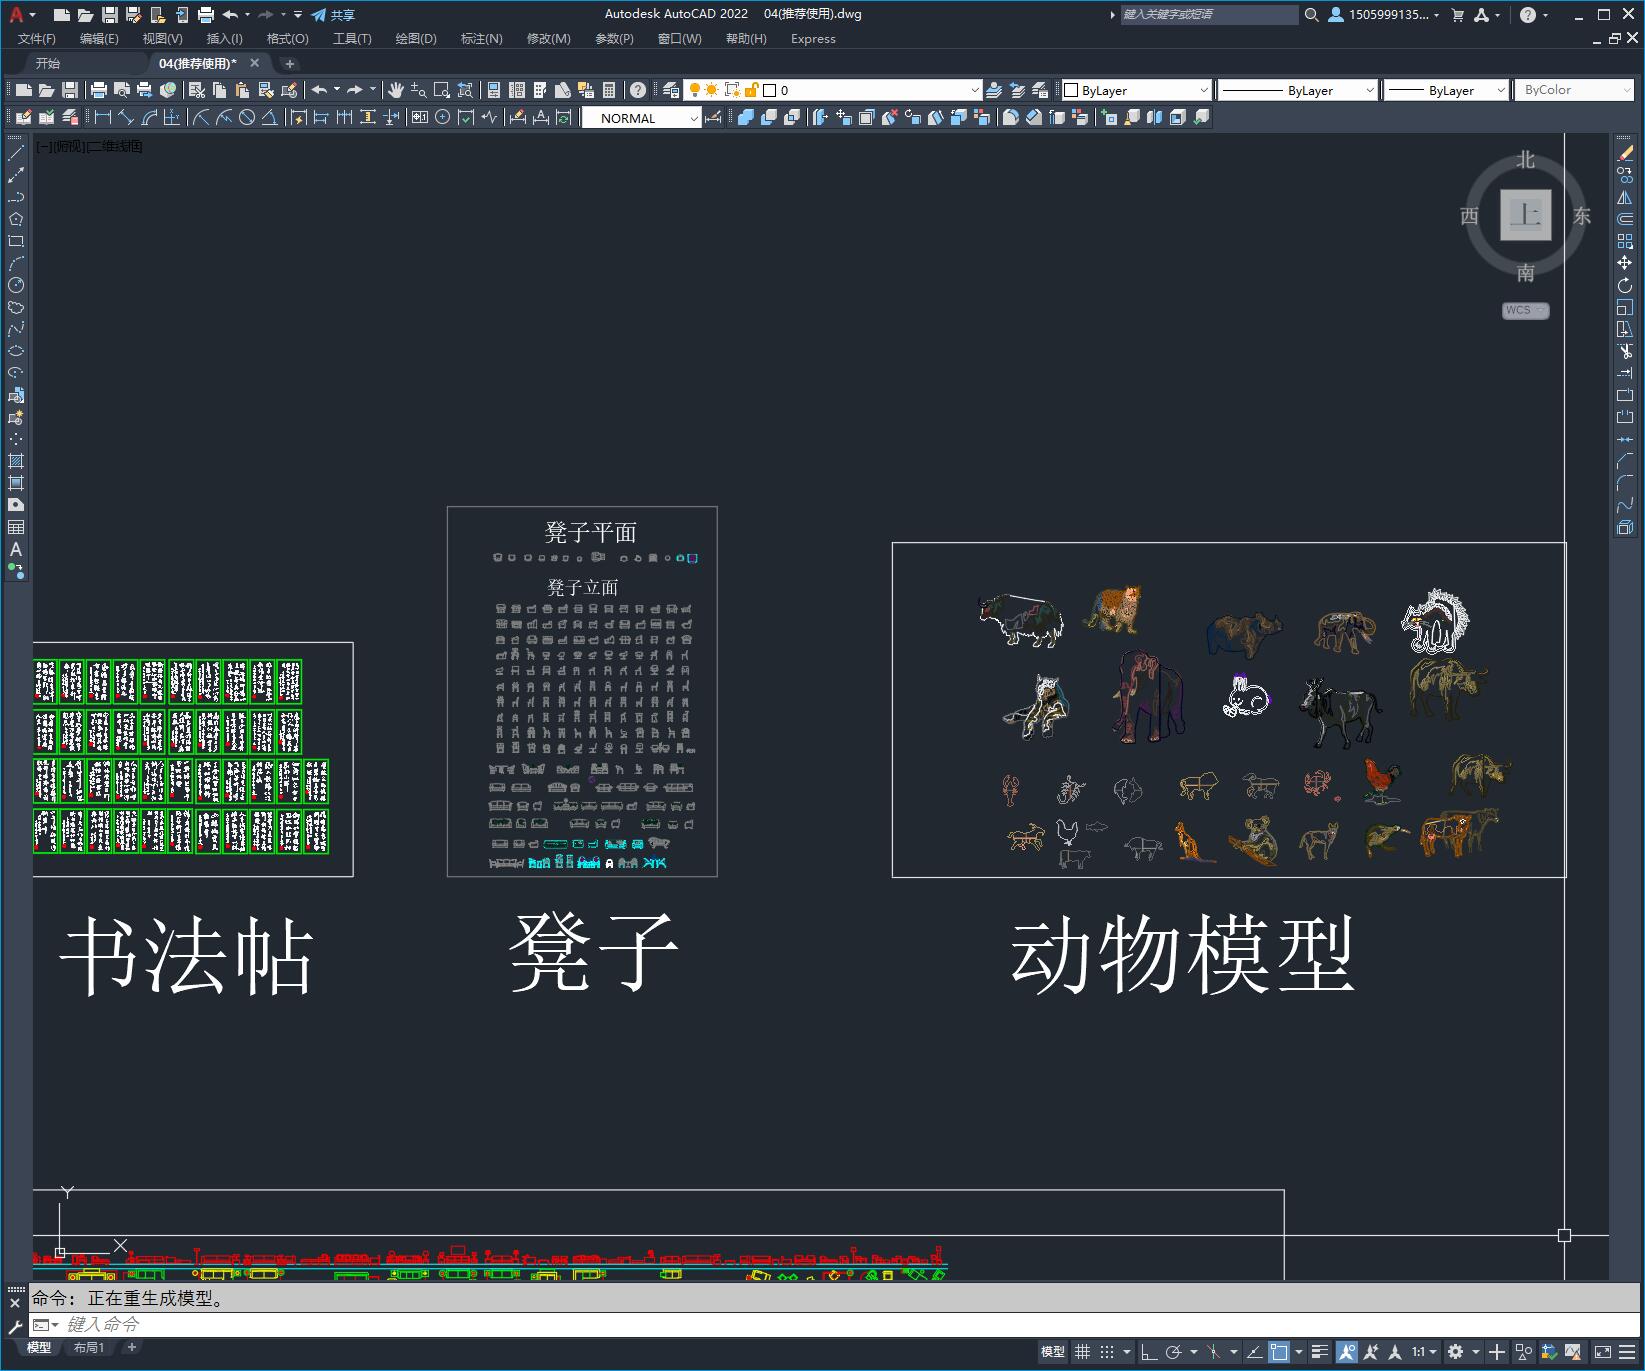The image size is (1645, 1371).
Task: Toggle snap mode in status bar
Action: click(1107, 1352)
